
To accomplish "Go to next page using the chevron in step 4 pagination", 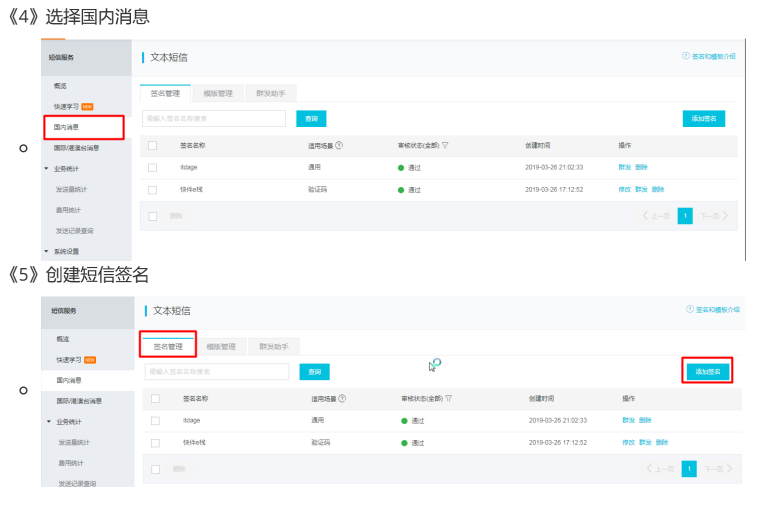I will (x=725, y=215).
